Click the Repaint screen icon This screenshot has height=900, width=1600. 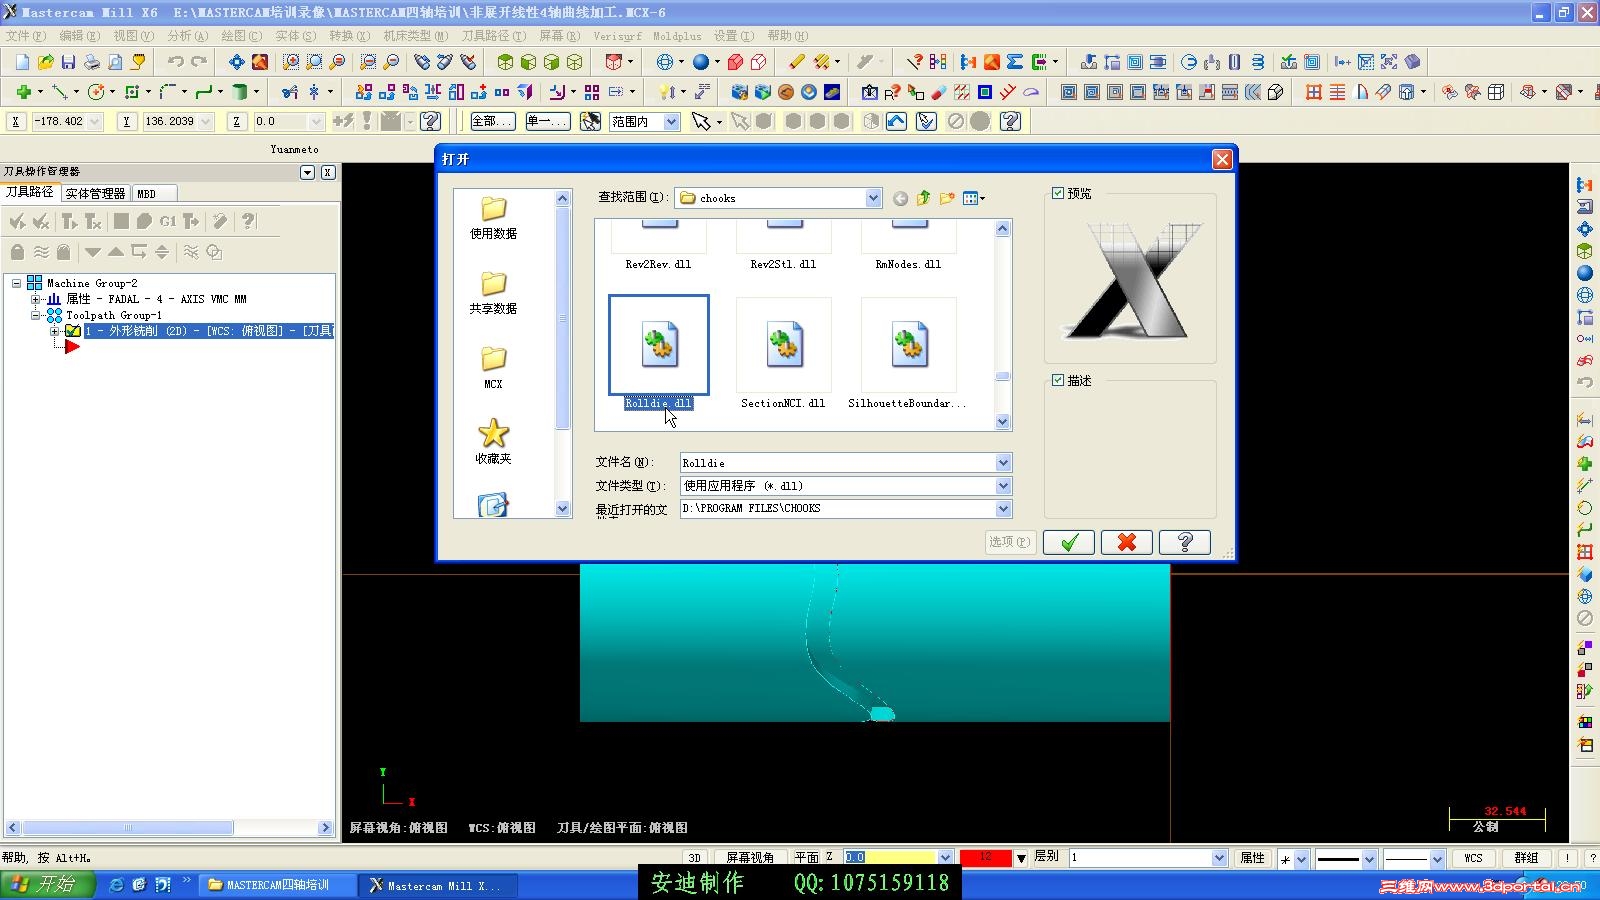click(260, 62)
